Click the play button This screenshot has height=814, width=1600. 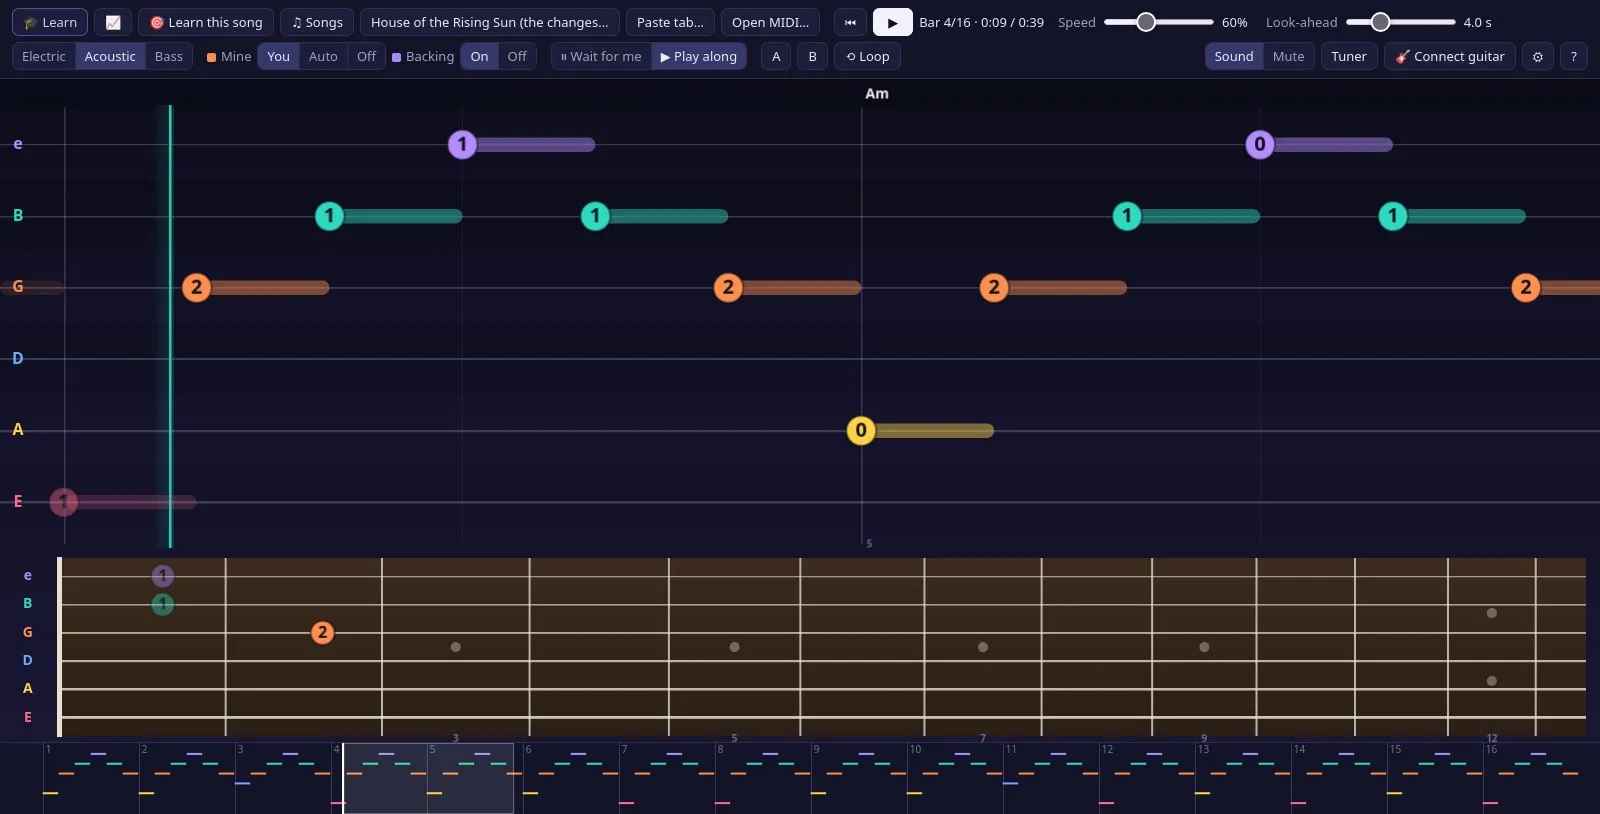[892, 22]
